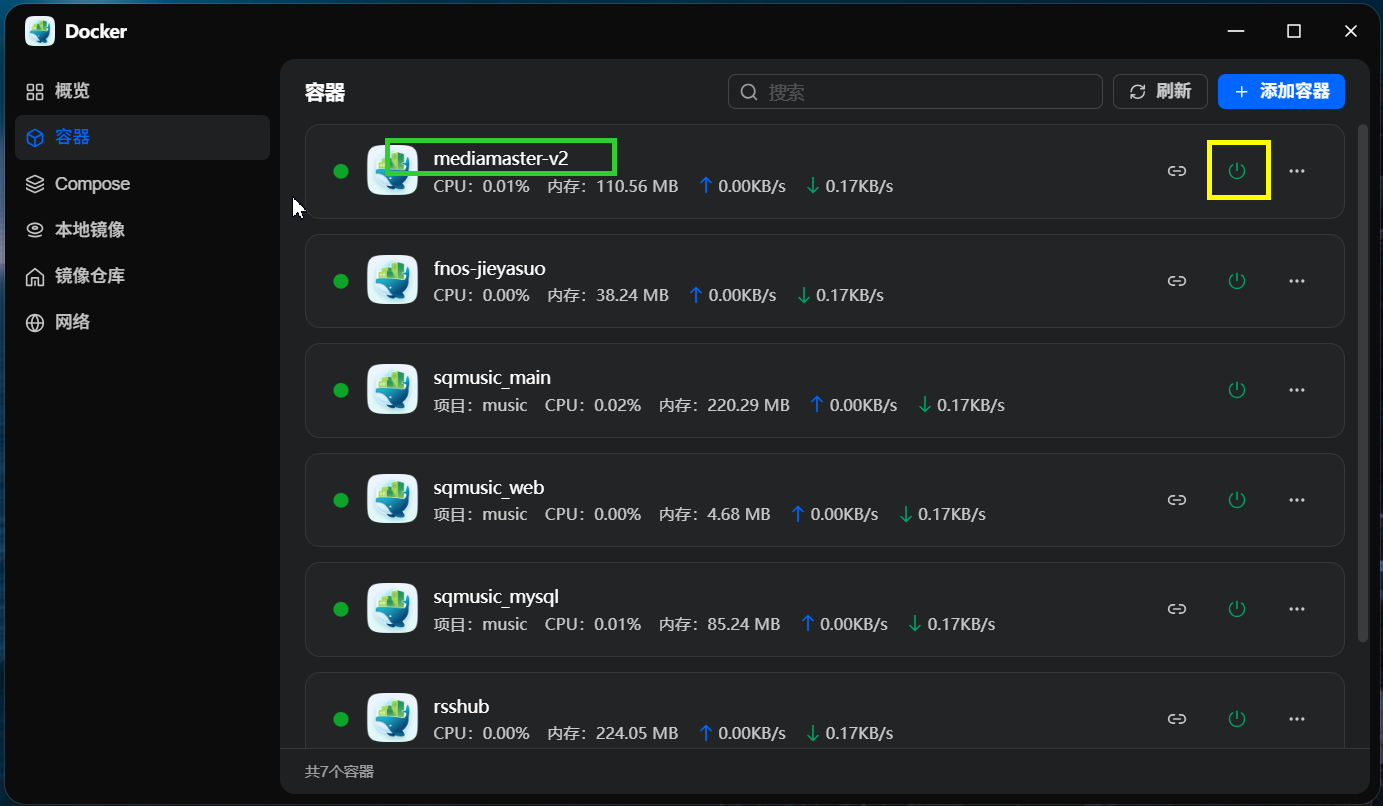Viewport: 1383px width, 806px height.
Task: Click the container list vertical scrollbar
Action: pos(1363,383)
